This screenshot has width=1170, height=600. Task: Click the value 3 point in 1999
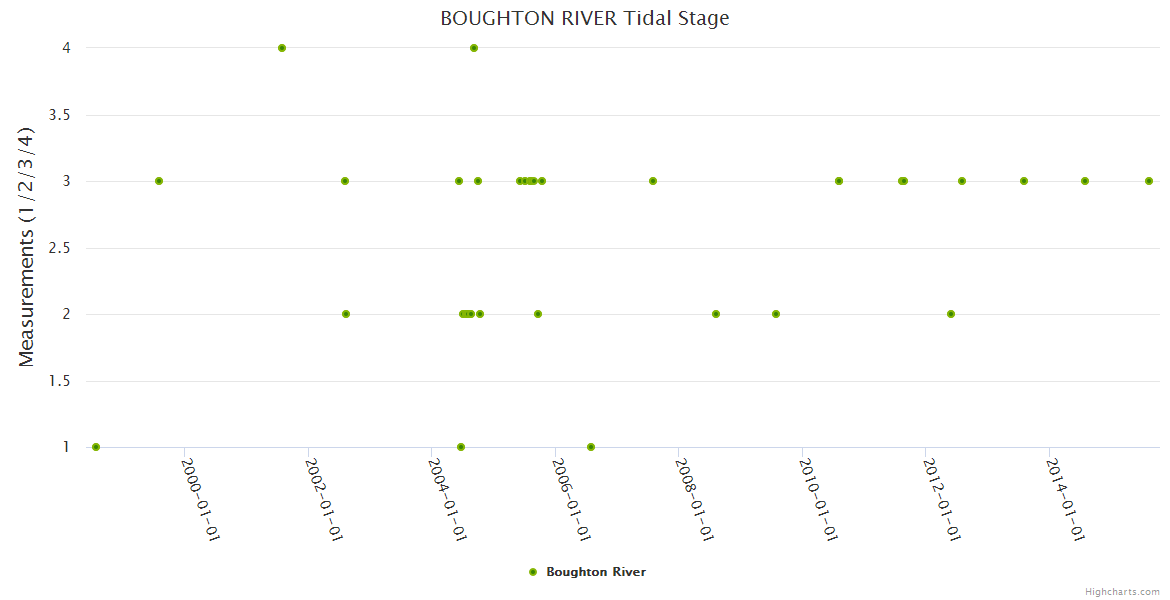[159, 181]
